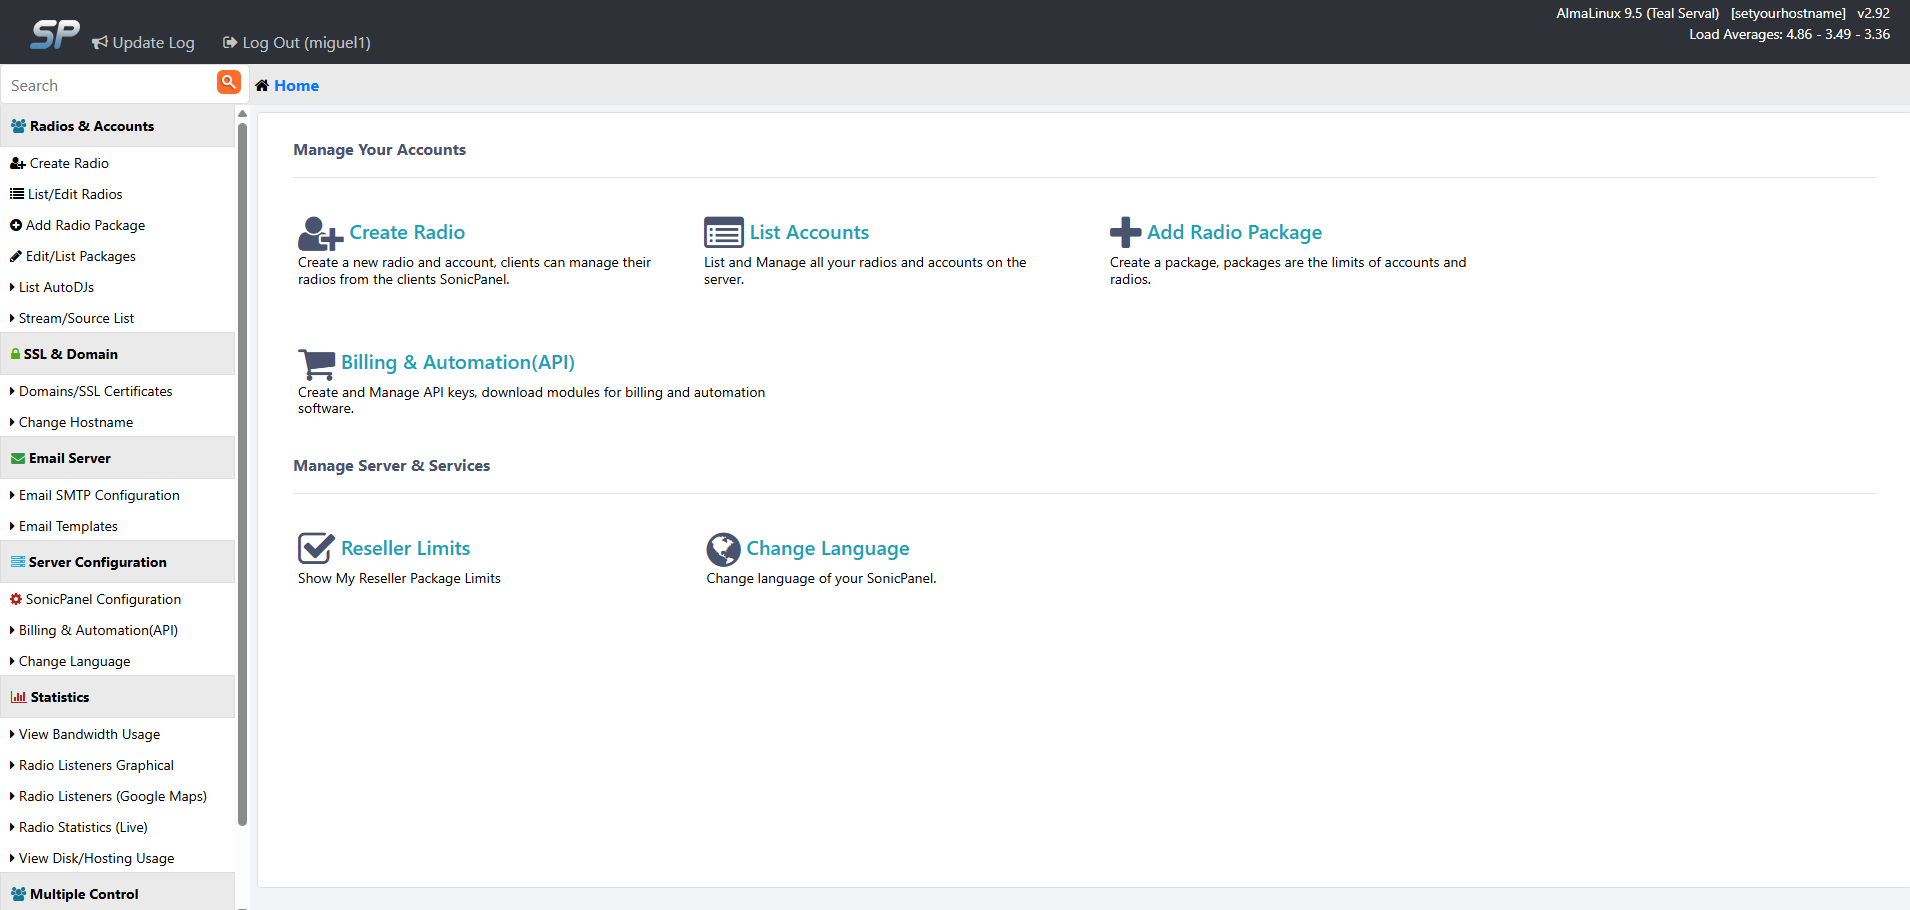
Task: Click the plus-circle icon by Add Radio Package
Action: pos(16,225)
